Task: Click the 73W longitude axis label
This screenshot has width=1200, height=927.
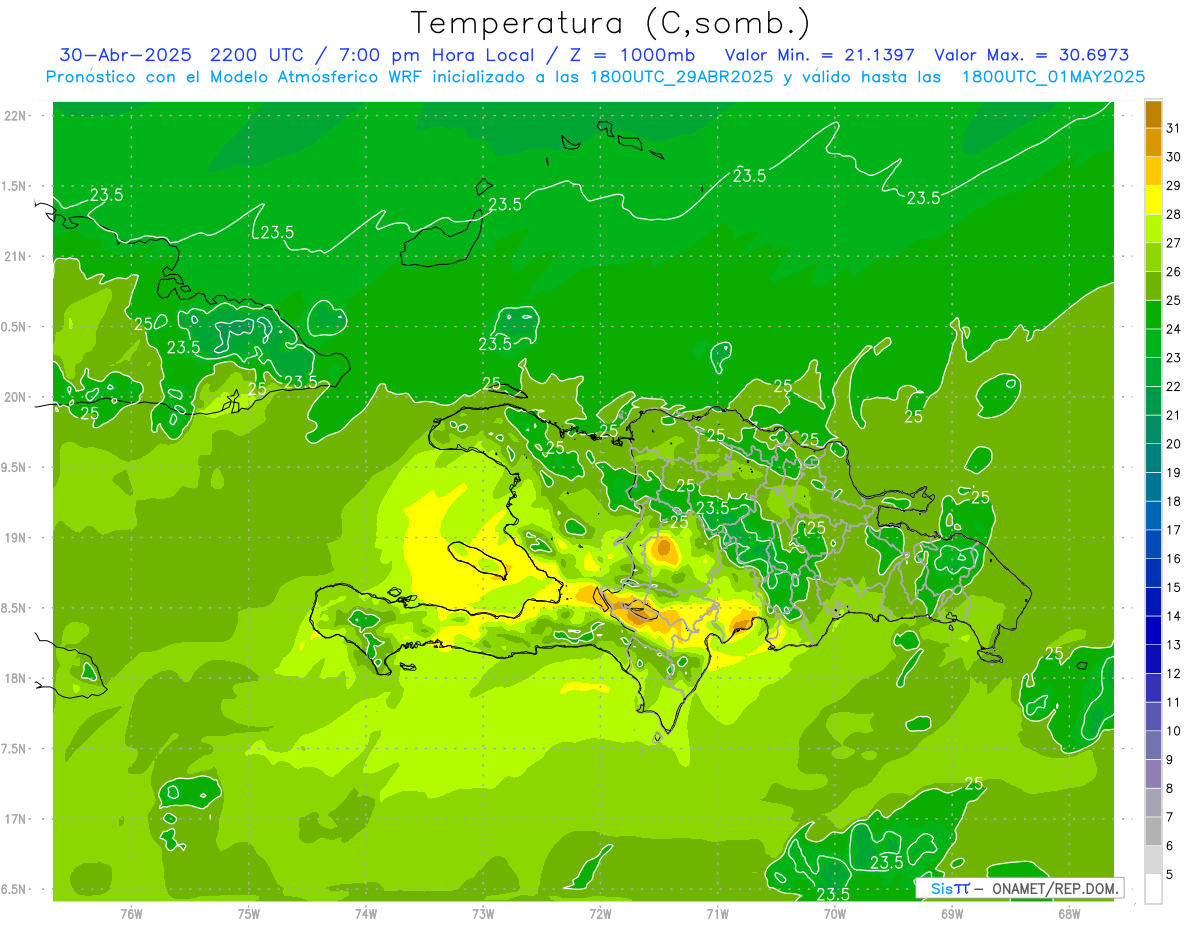Action: (x=483, y=912)
